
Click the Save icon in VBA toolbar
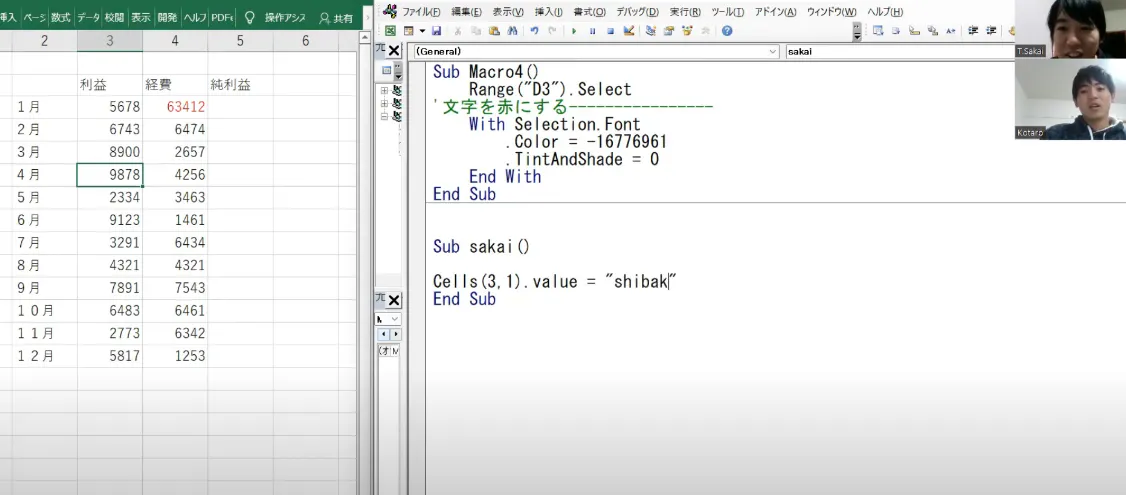coord(437,31)
